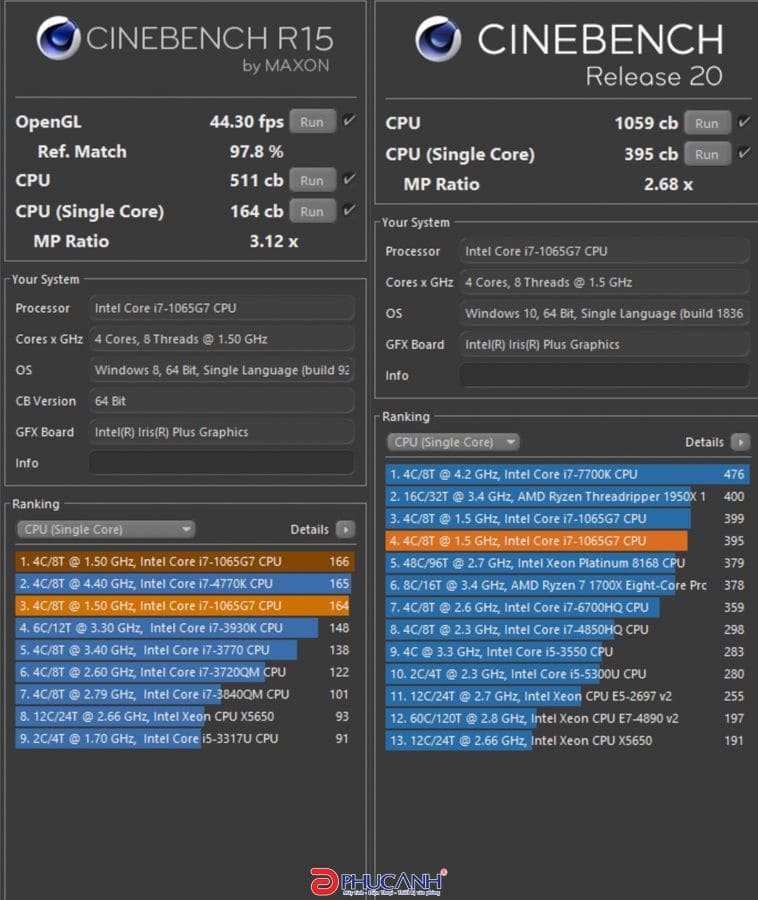Screen dimensions: 758x900
Task: Run CPU (Single Core) test in R15
Action: (312, 211)
